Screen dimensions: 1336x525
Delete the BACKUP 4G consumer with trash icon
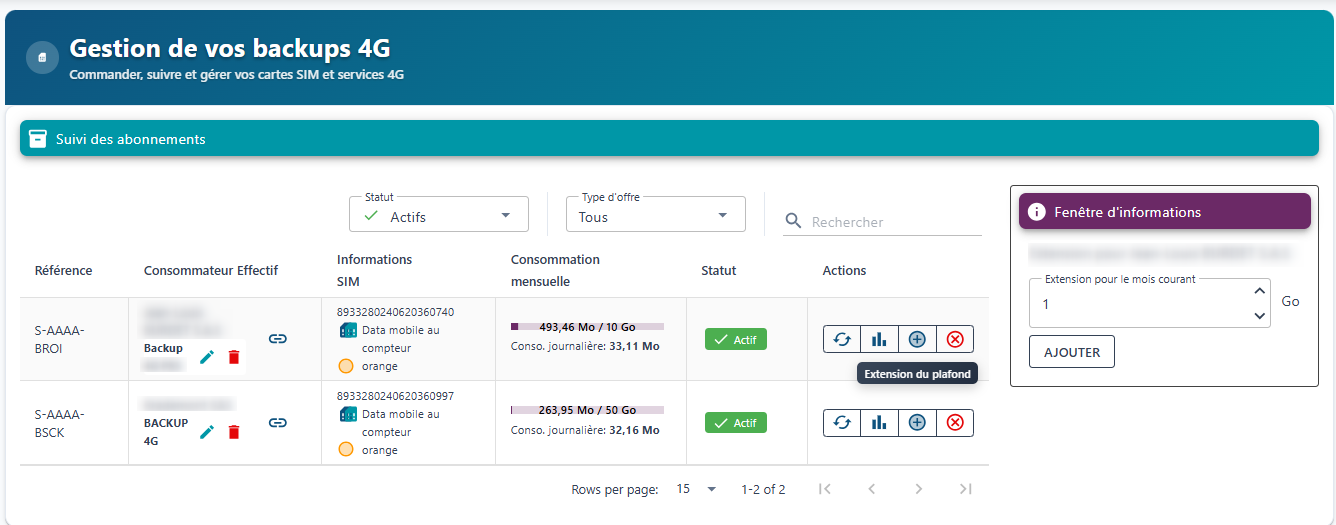tap(234, 432)
